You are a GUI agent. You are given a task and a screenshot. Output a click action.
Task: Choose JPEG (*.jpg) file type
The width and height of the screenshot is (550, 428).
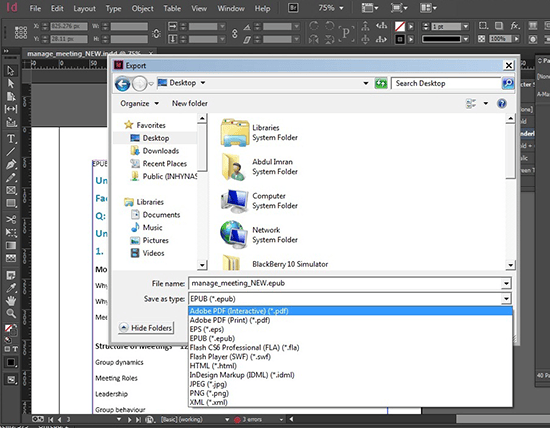point(350,384)
